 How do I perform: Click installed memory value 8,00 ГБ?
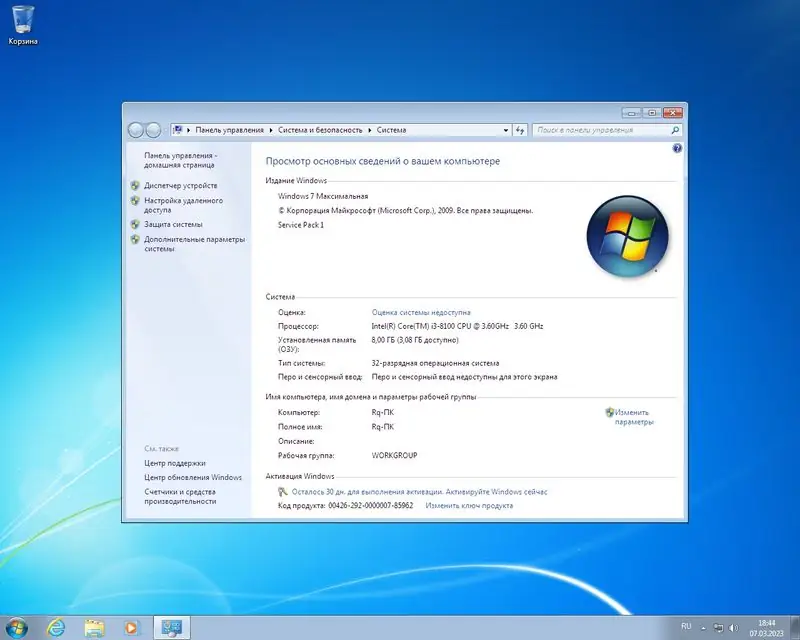coord(415,340)
